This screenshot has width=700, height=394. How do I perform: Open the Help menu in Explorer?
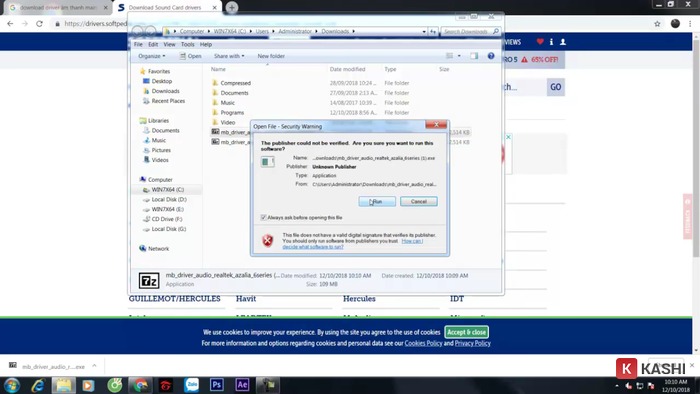pos(206,45)
